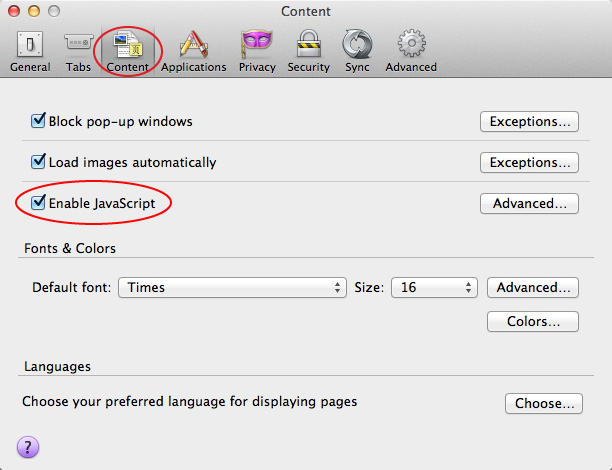Screen dimensions: 612x470
Task: Open the Default font dropdown showing Times
Action: point(232,288)
